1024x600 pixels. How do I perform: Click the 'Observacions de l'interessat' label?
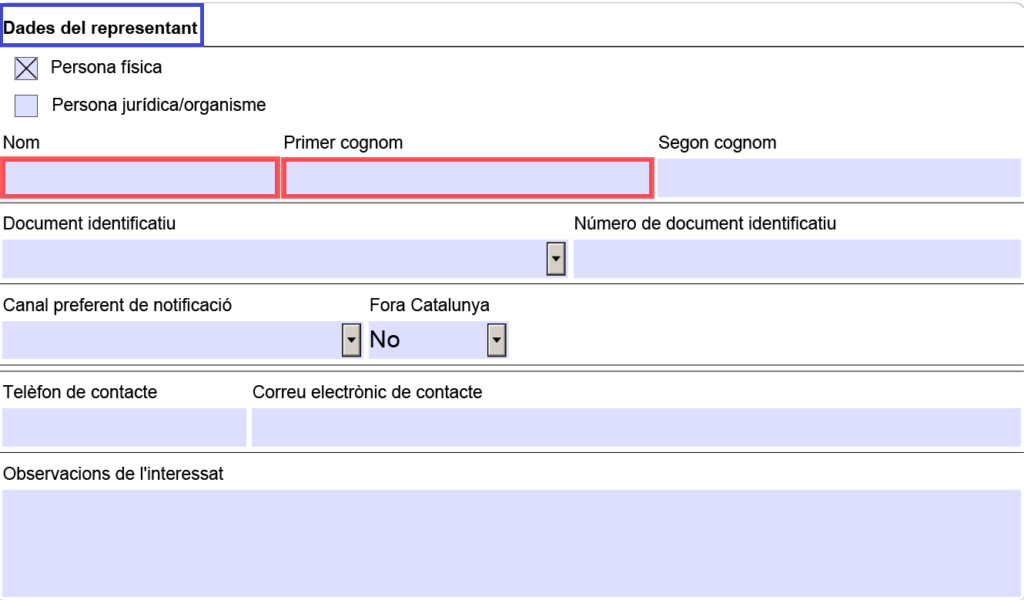point(113,474)
